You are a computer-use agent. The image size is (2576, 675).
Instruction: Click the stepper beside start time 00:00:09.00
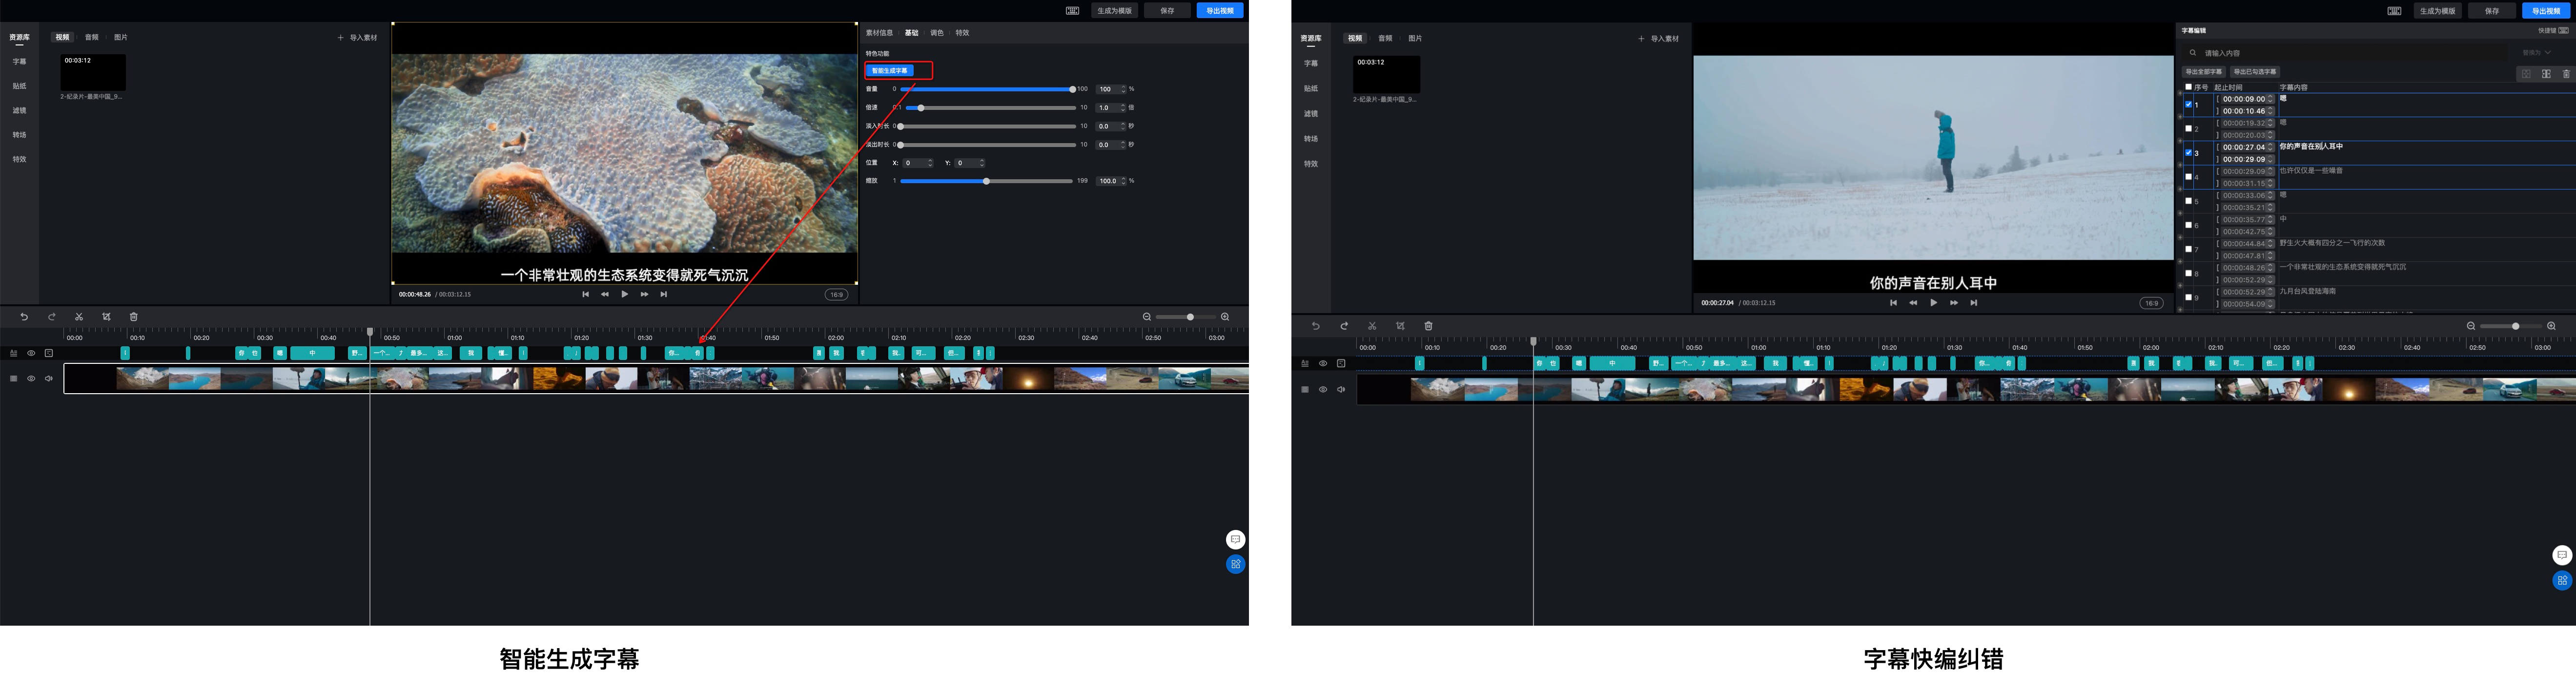pyautogui.click(x=2270, y=99)
